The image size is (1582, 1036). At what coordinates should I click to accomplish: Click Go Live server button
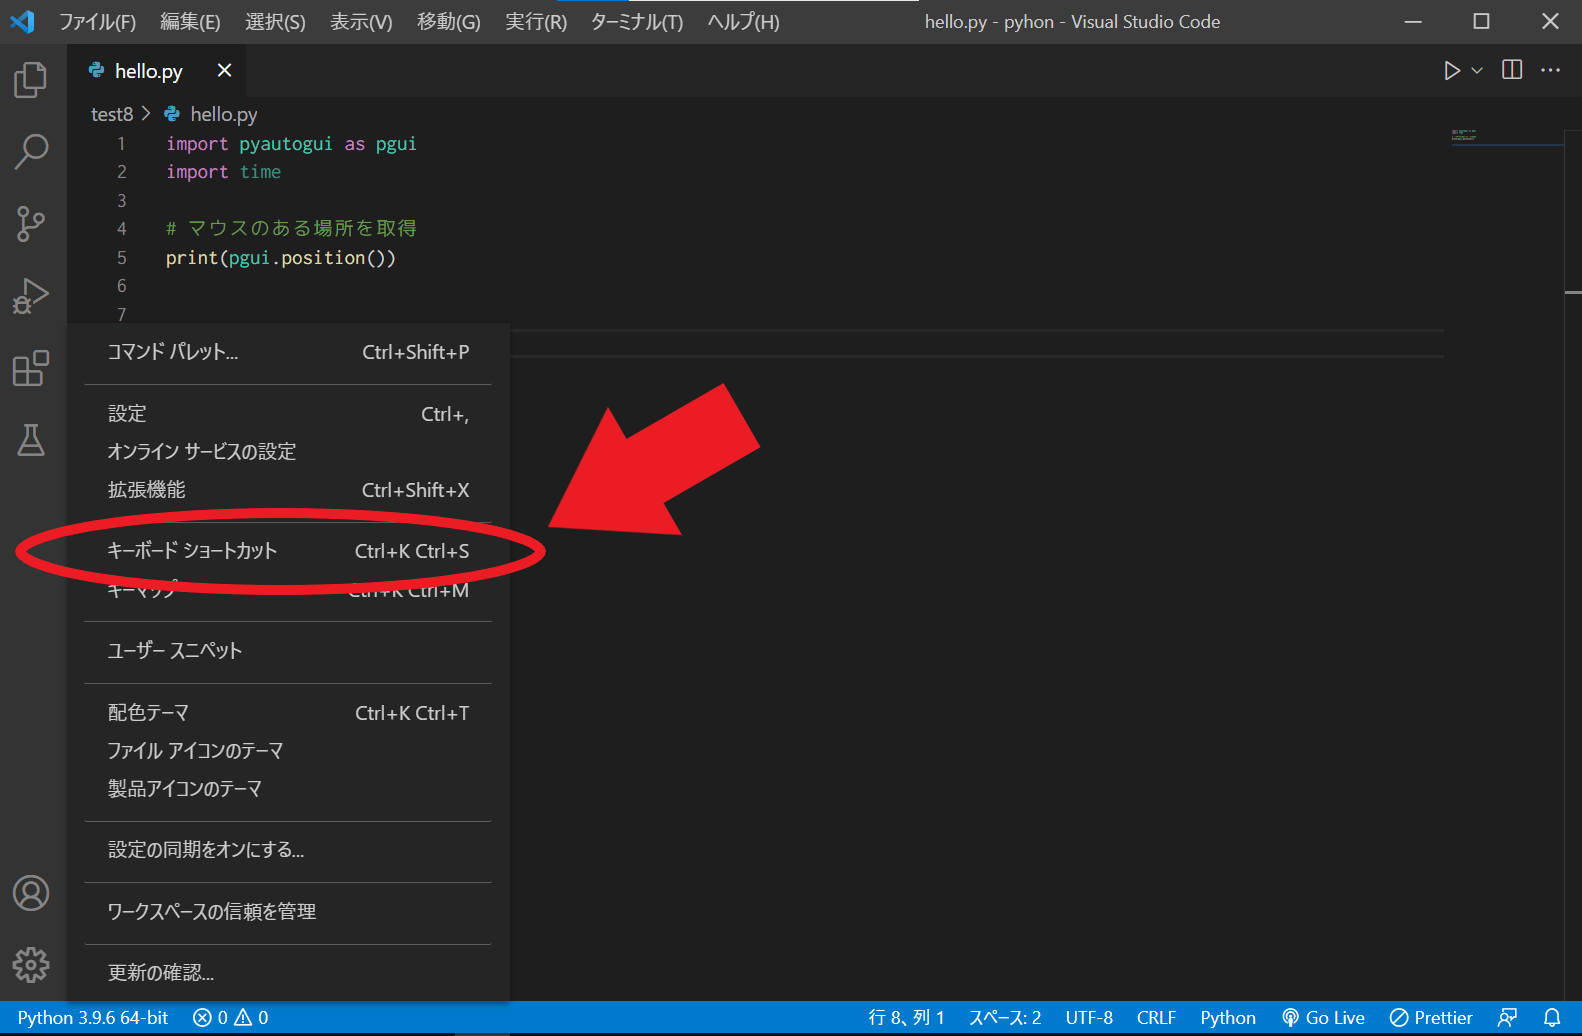point(1323,1018)
